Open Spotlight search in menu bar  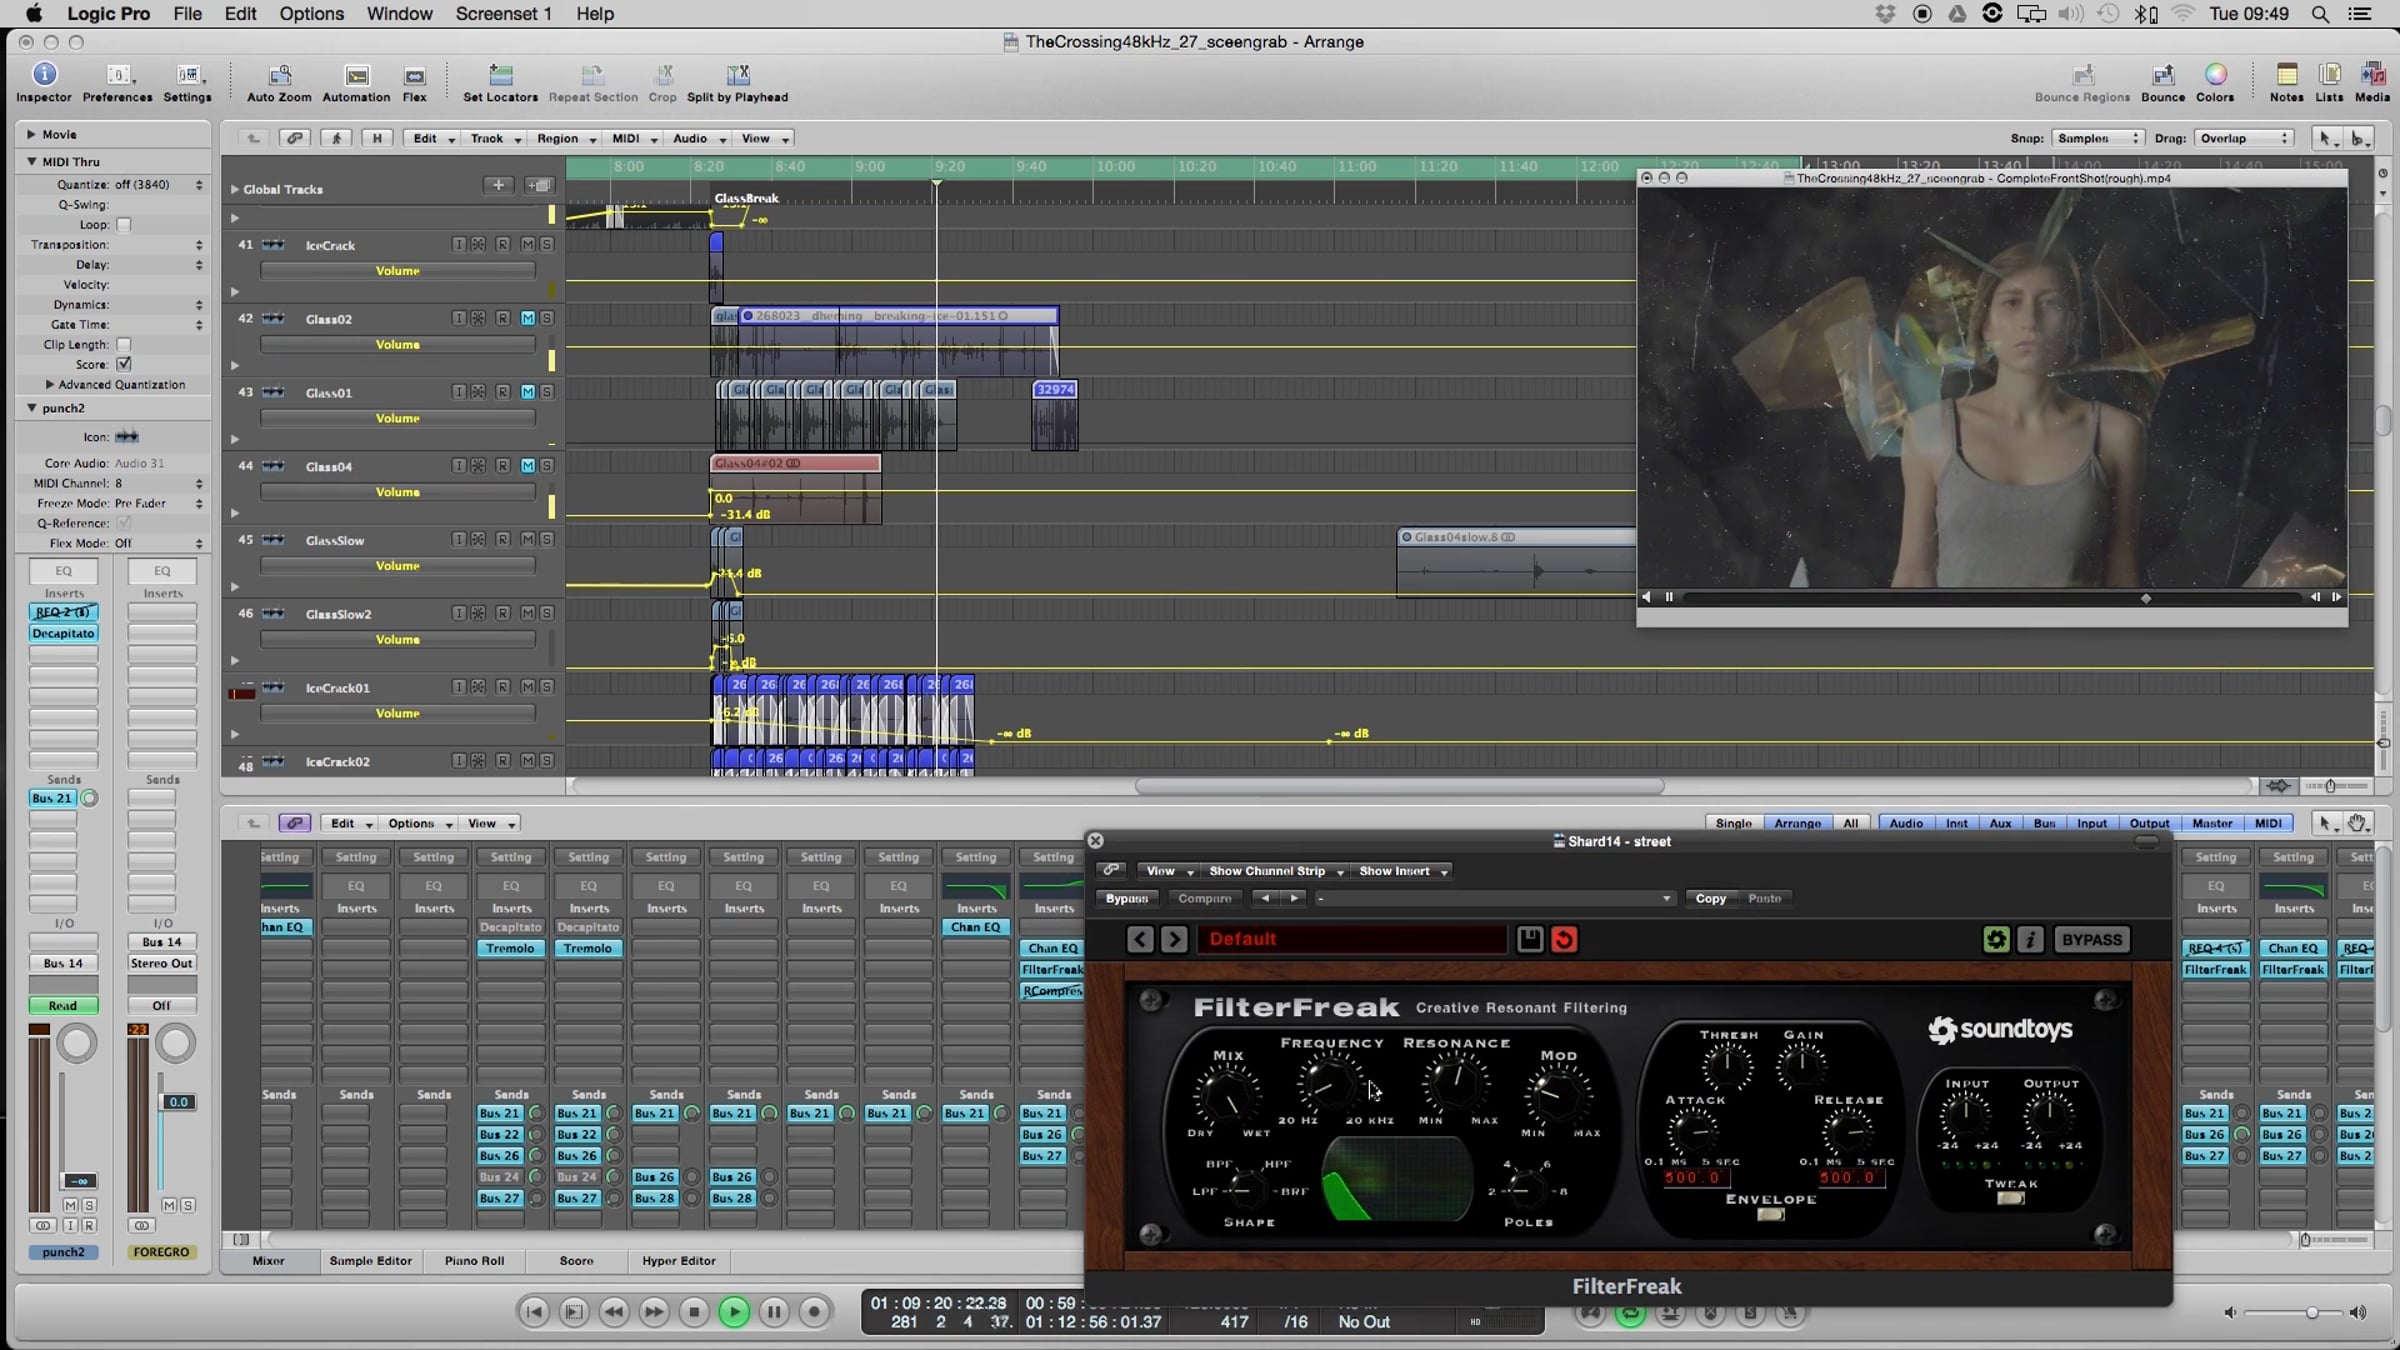point(2320,14)
